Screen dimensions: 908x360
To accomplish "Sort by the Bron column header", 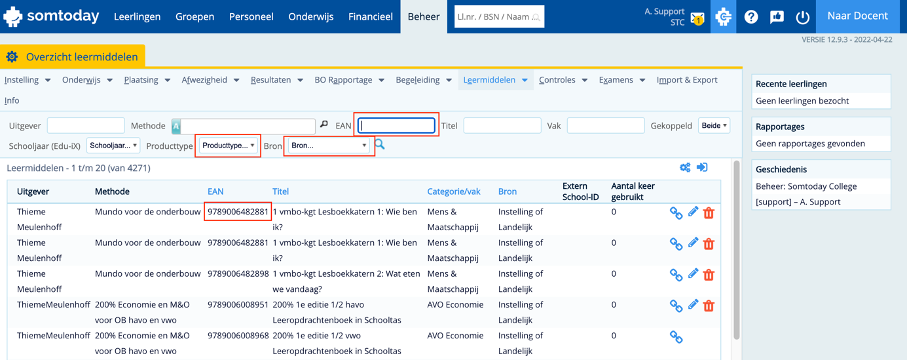I will pyautogui.click(x=507, y=191).
